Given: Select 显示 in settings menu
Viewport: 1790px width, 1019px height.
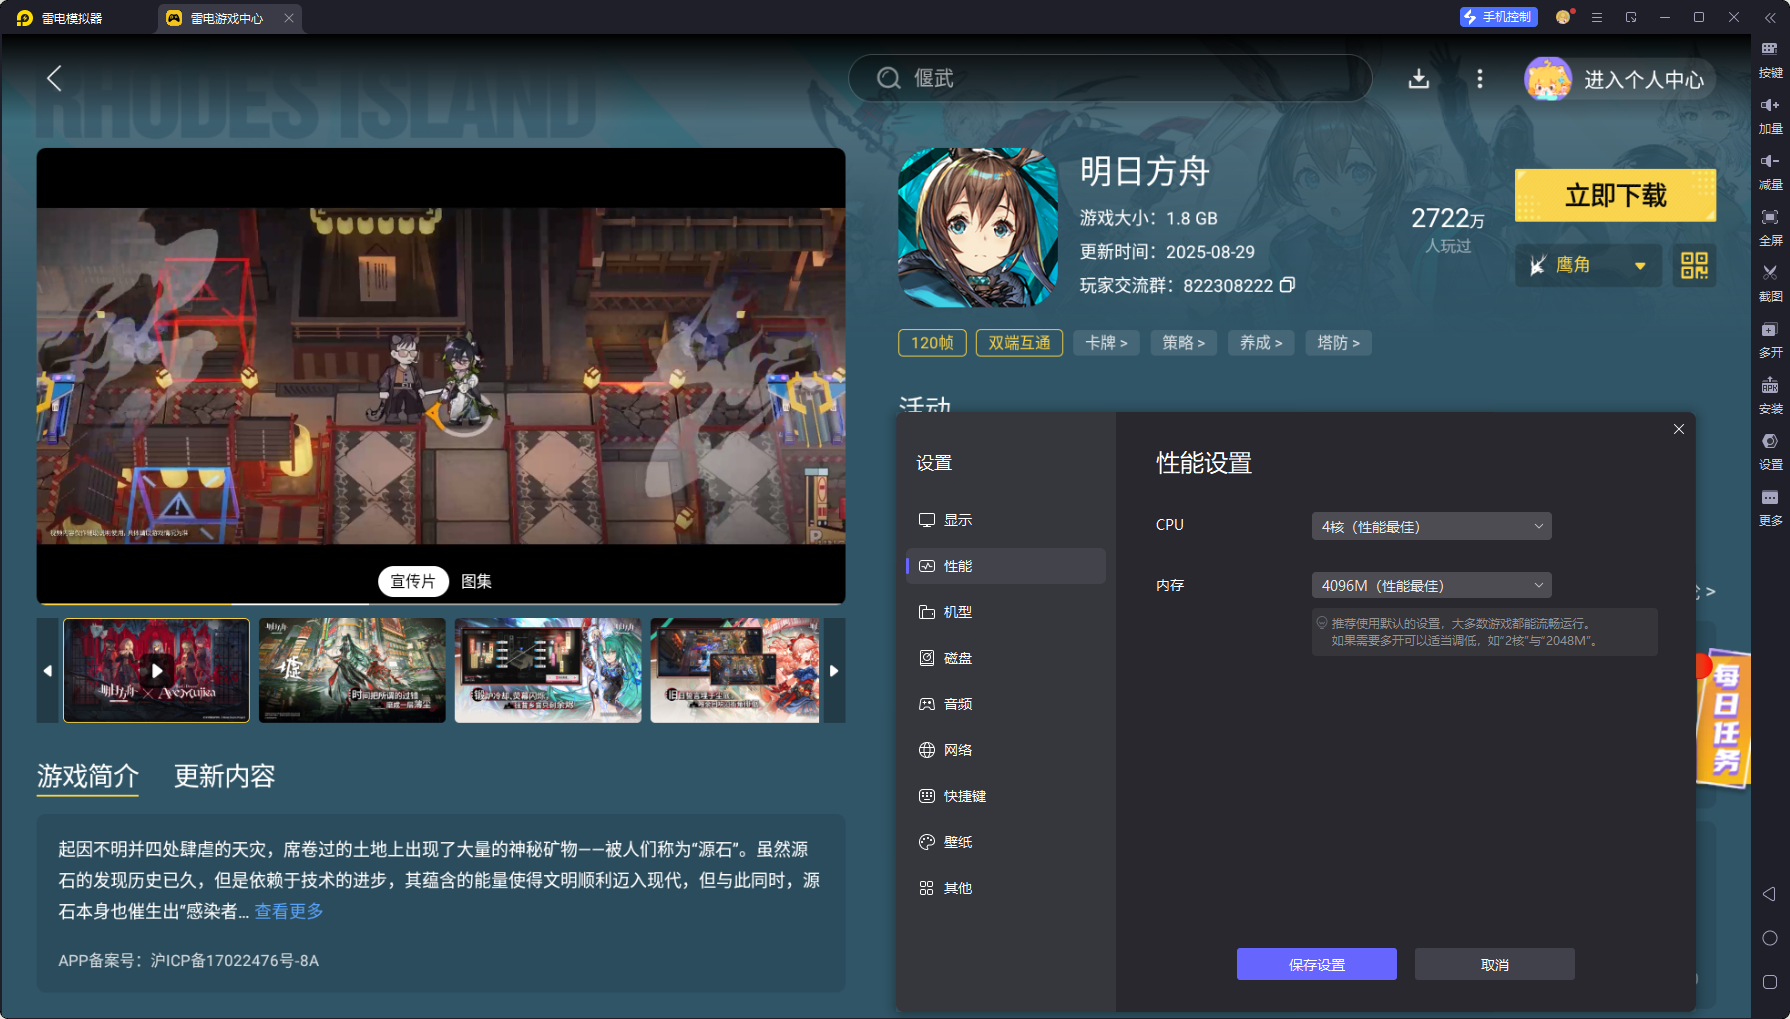Looking at the screenshot, I should 1005,520.
